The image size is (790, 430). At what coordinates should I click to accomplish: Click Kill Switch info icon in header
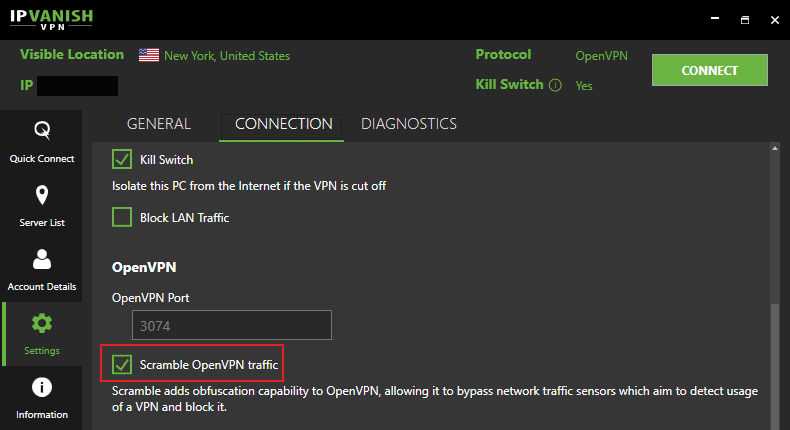[x=555, y=85]
